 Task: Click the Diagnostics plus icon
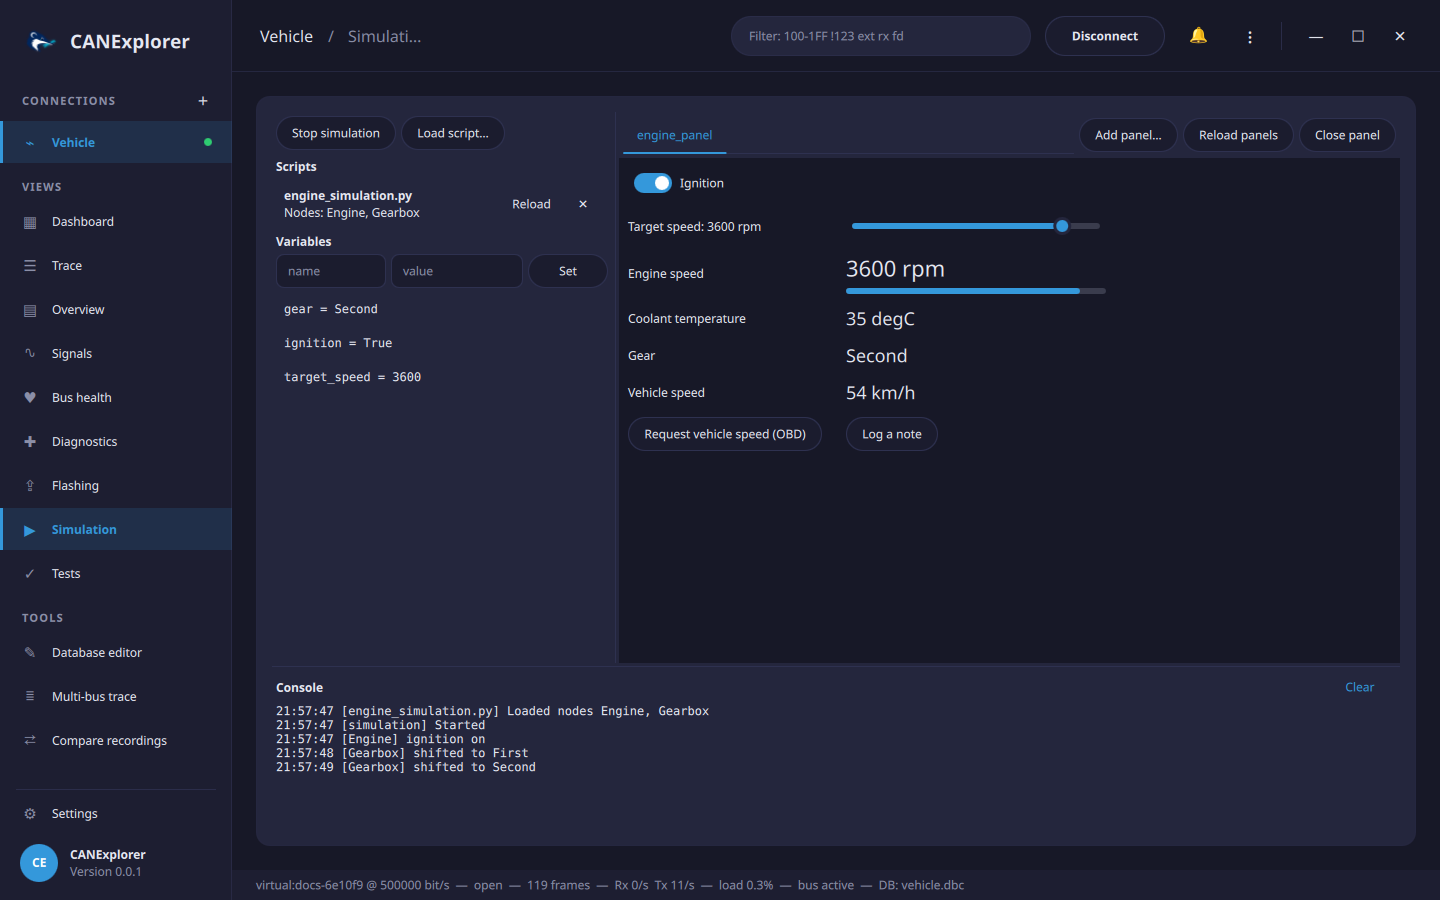point(30,442)
